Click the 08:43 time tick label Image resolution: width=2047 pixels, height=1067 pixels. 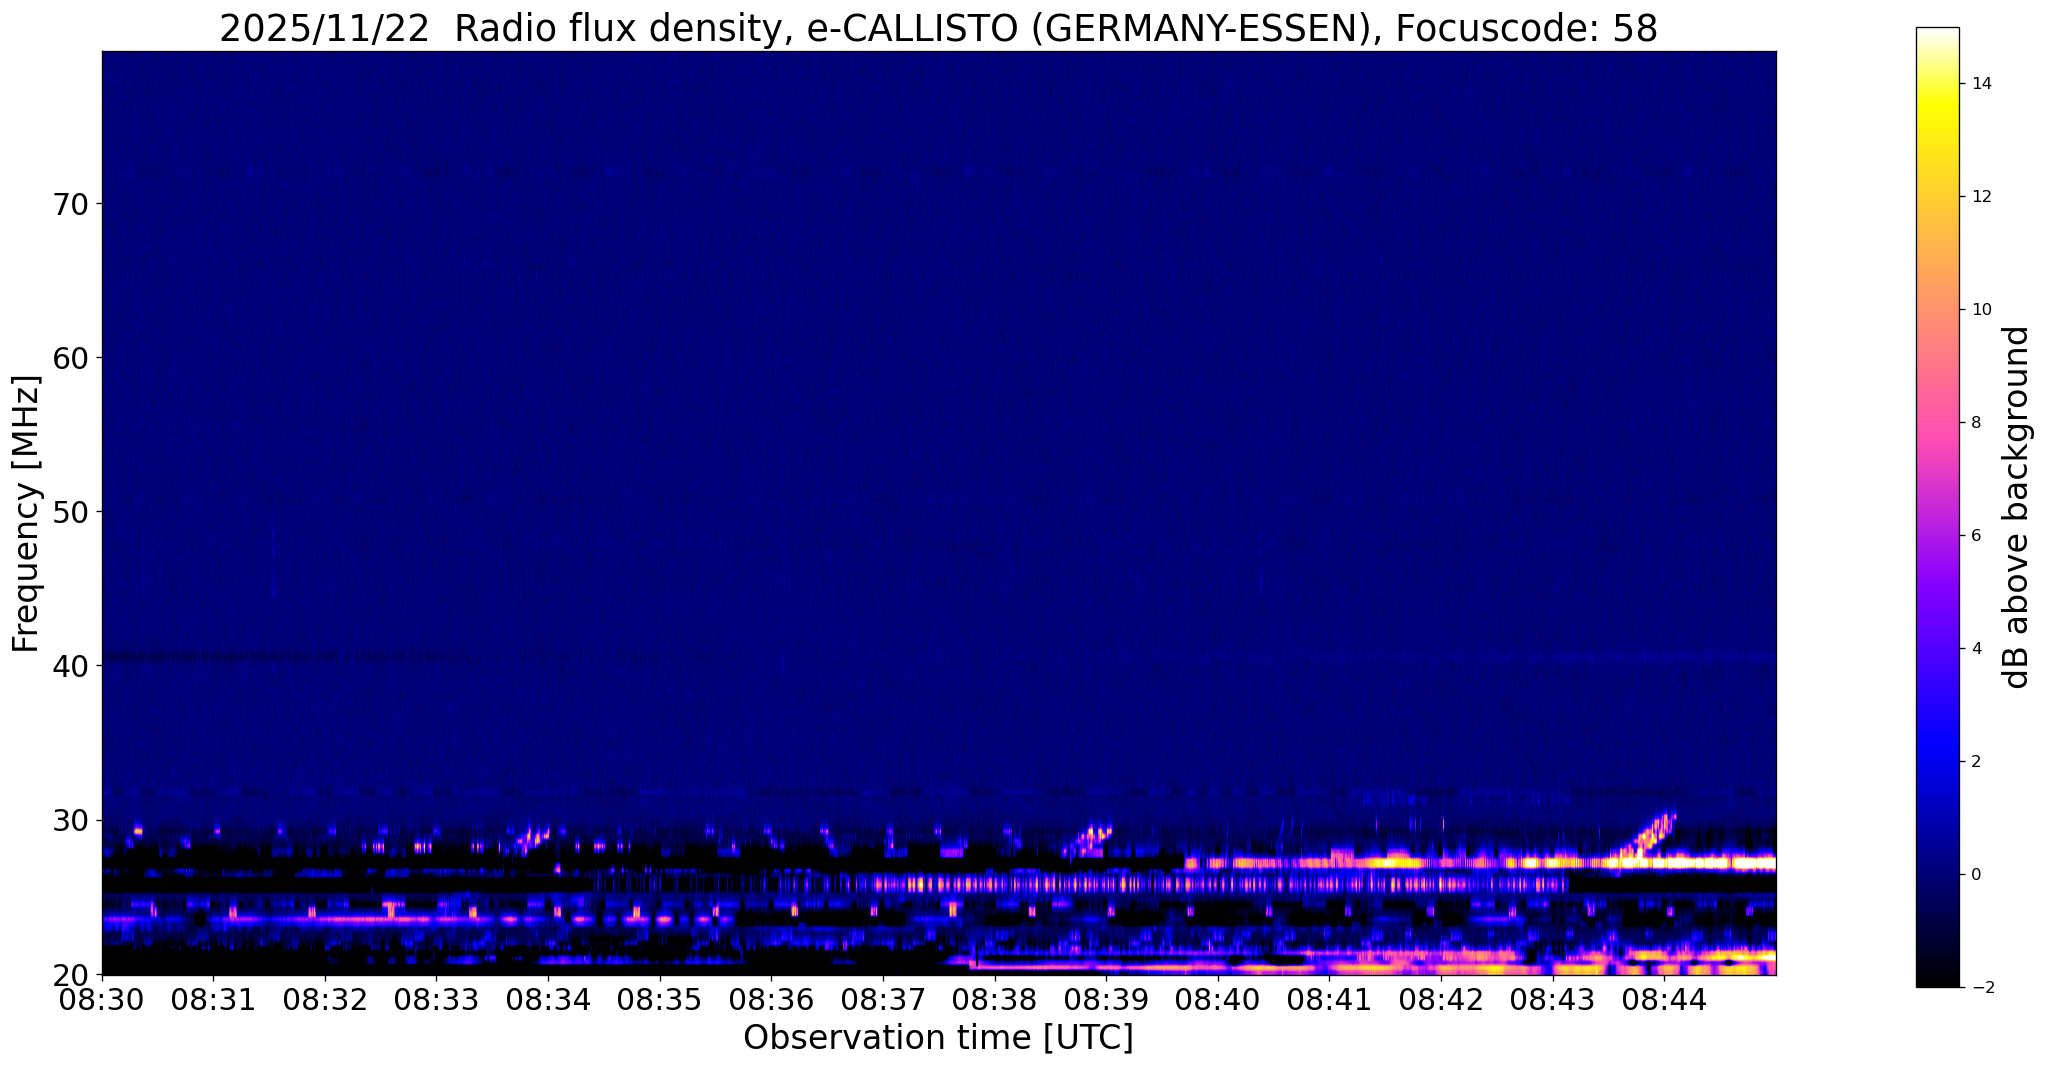pos(1553,1001)
